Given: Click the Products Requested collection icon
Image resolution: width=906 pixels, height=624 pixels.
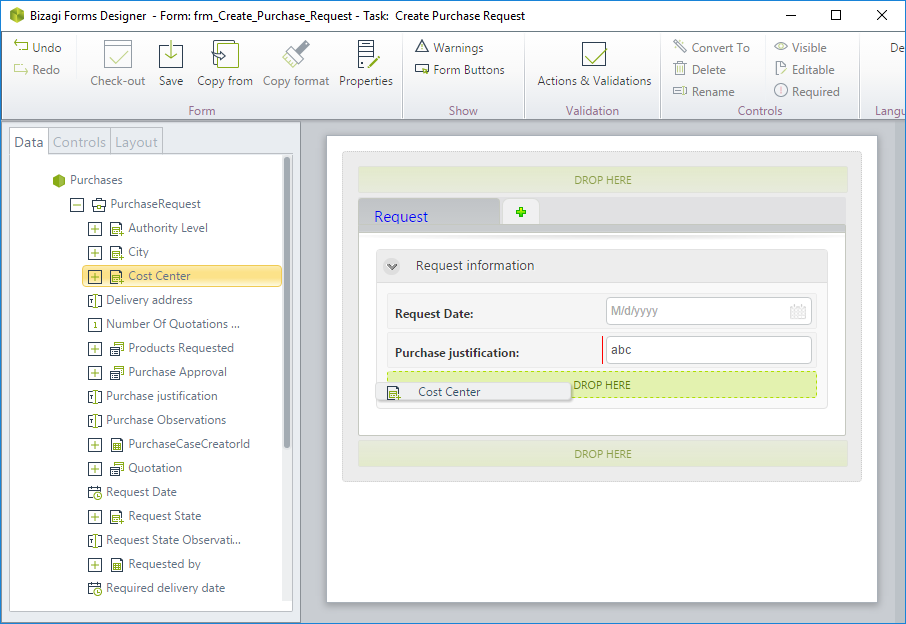Looking at the screenshot, I should tap(117, 348).
